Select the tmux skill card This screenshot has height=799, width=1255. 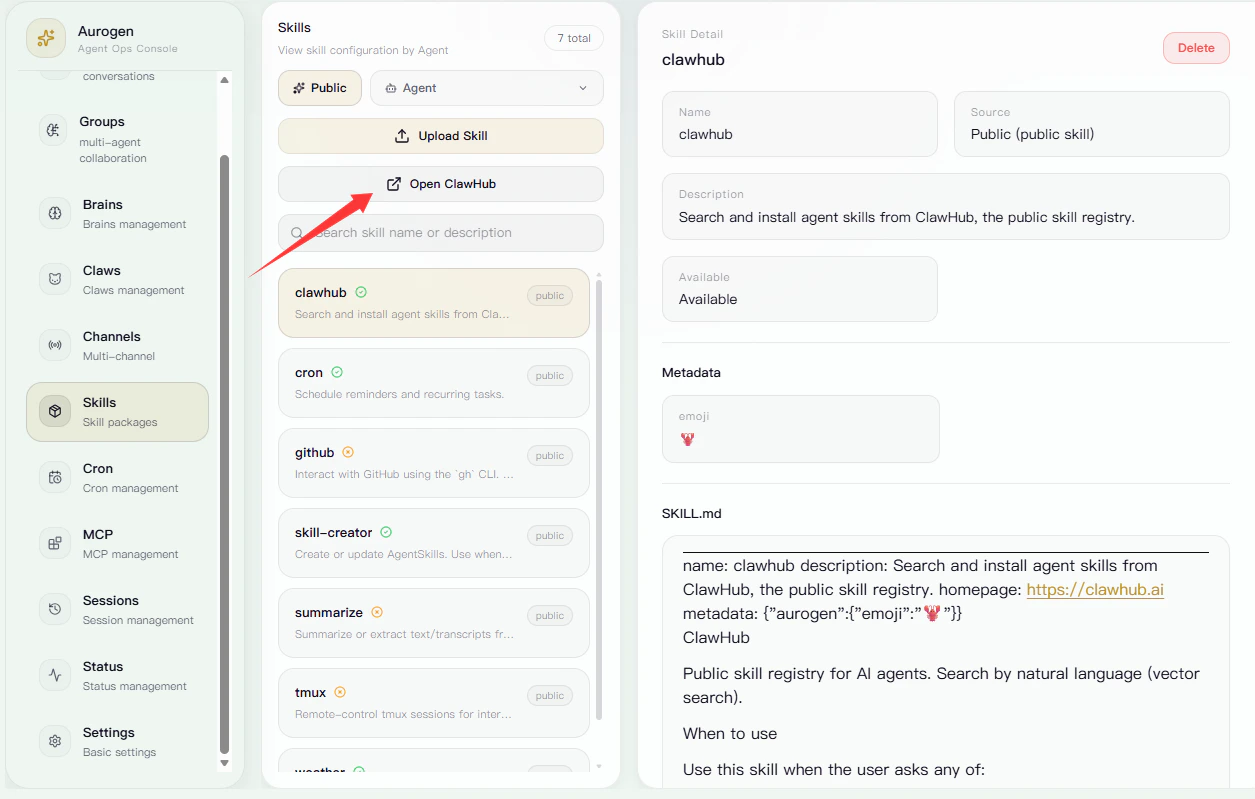click(434, 703)
